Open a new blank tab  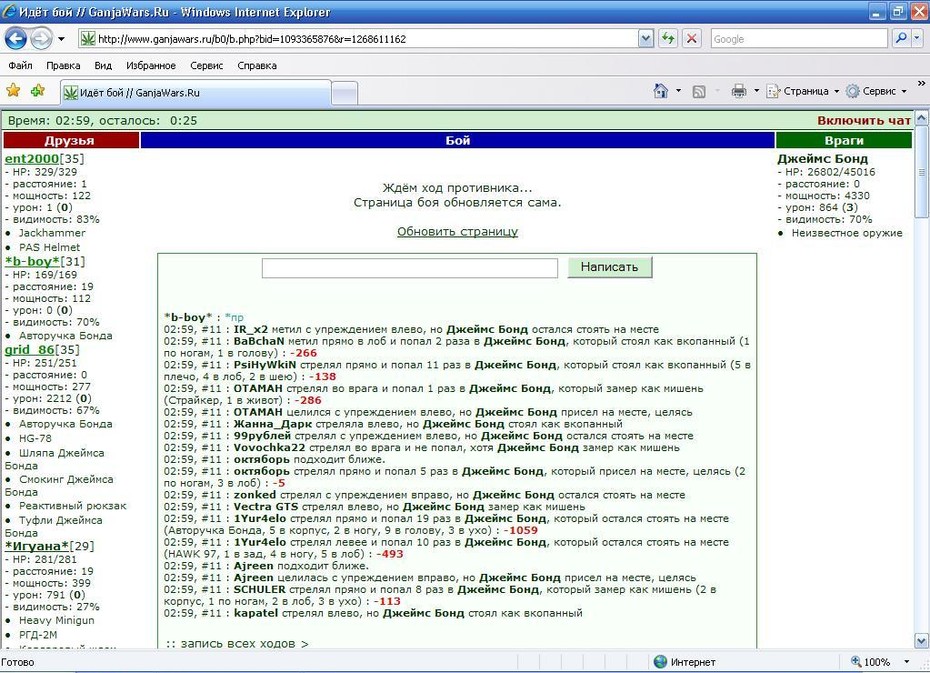click(x=344, y=94)
